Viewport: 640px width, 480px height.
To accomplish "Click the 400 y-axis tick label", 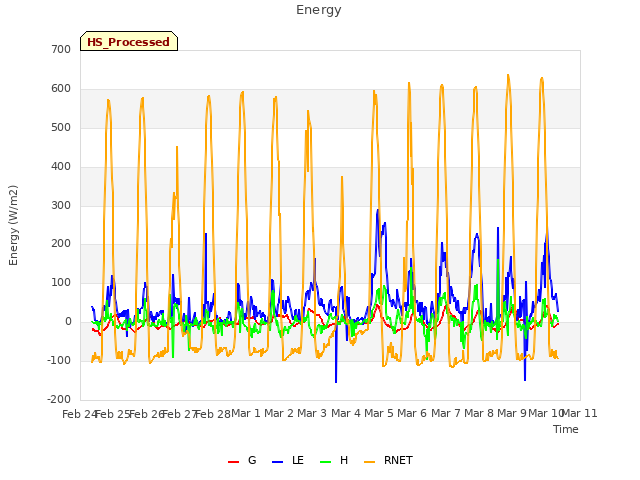I will click(61, 167).
